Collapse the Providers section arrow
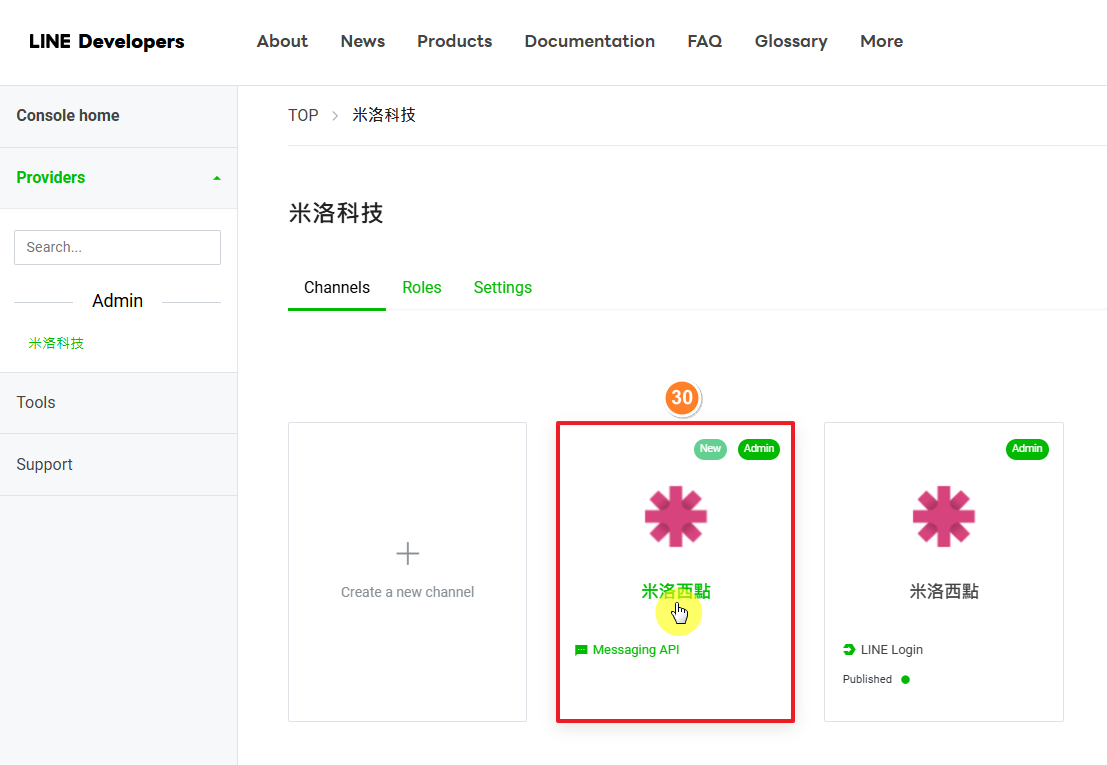Viewport: 1107px width, 765px height. pos(217,178)
